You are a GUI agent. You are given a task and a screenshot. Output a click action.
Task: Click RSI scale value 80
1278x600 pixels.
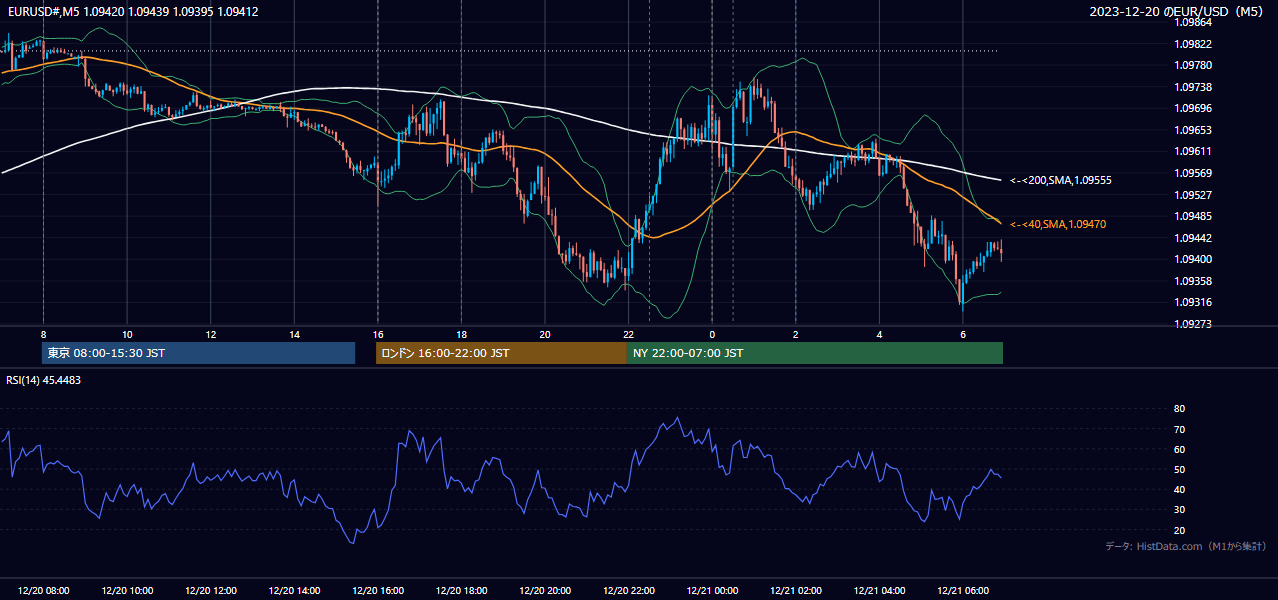point(1180,409)
